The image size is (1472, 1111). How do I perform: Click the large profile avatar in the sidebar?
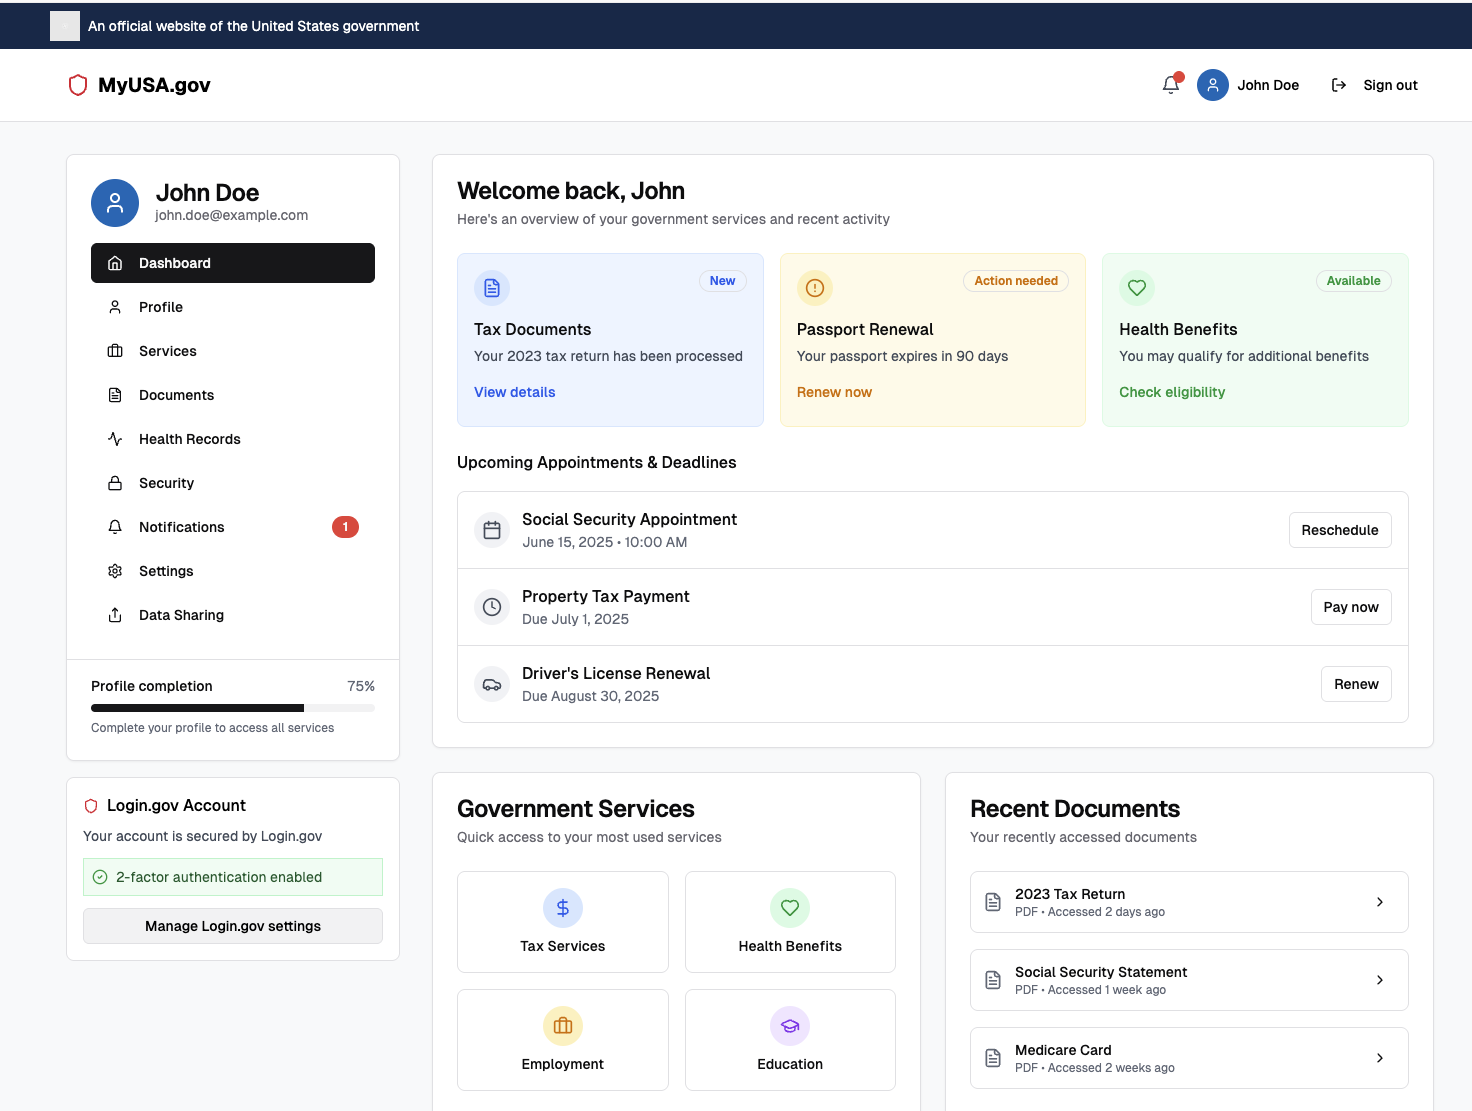[115, 203]
